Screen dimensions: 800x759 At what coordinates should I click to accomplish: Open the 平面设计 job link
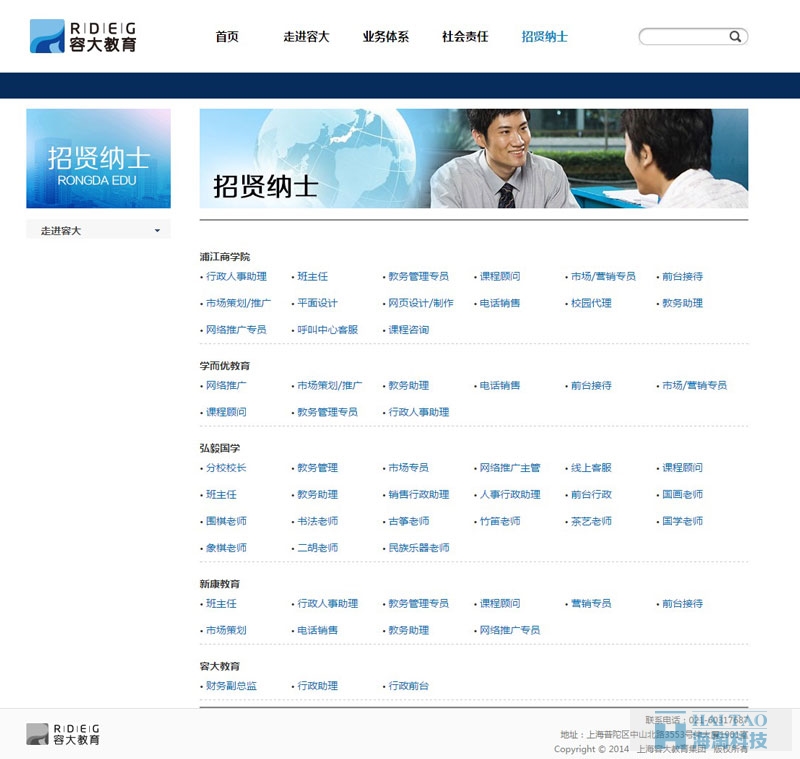click(x=317, y=303)
